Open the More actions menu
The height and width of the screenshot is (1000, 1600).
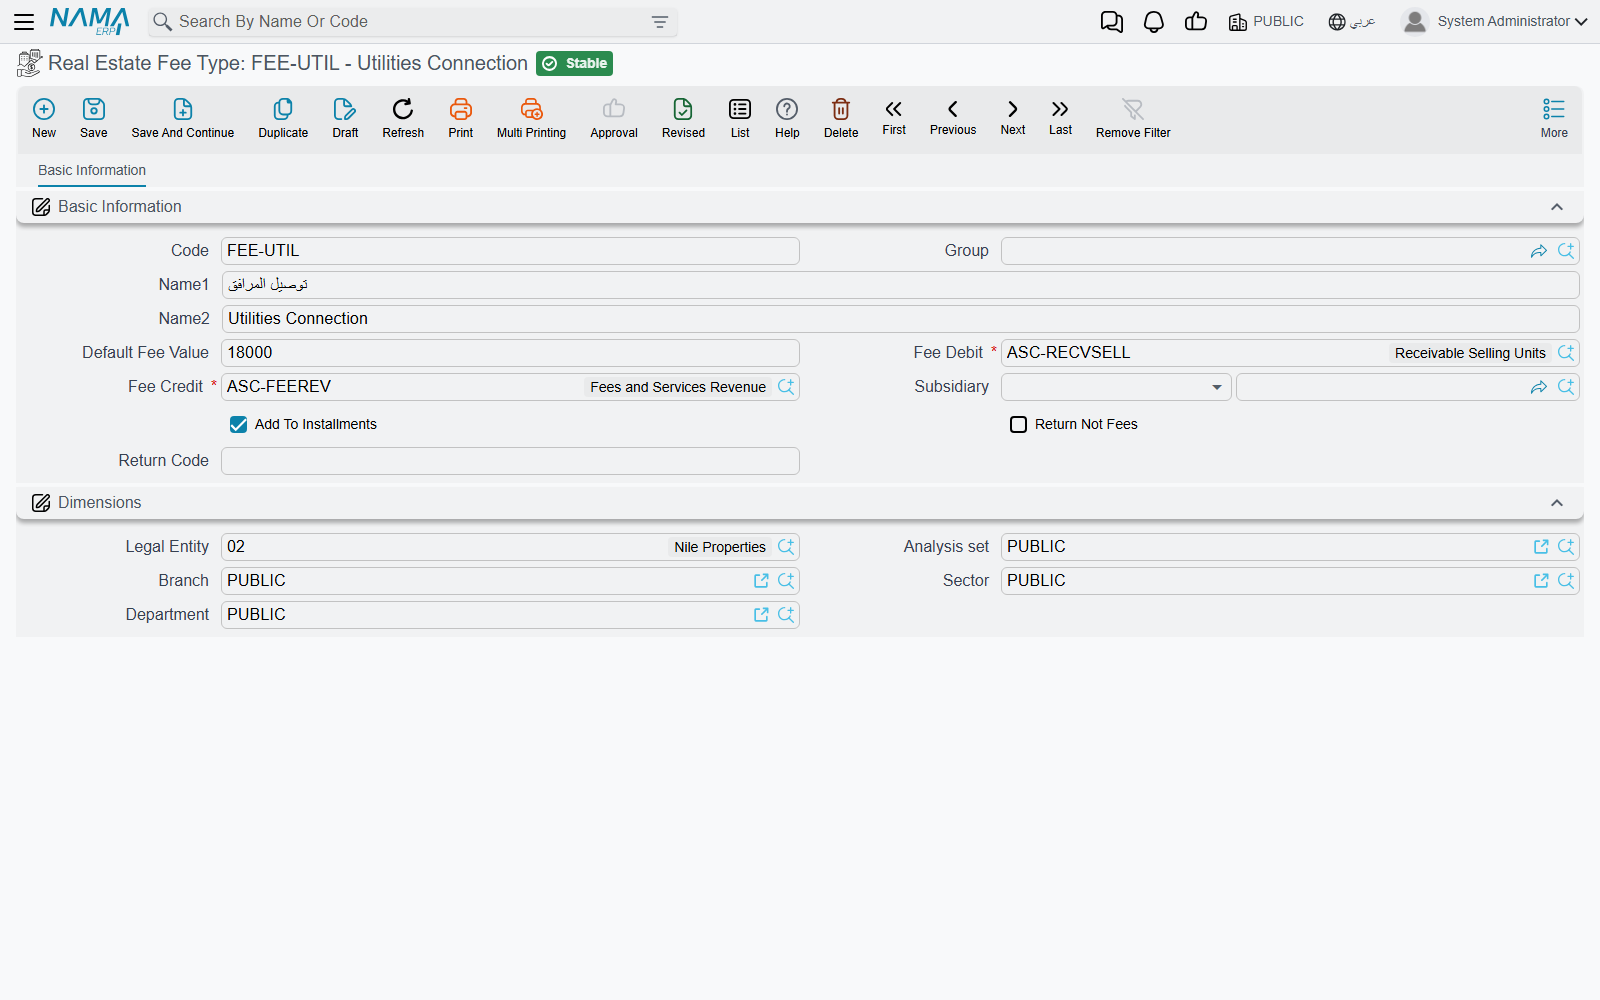pos(1554,118)
